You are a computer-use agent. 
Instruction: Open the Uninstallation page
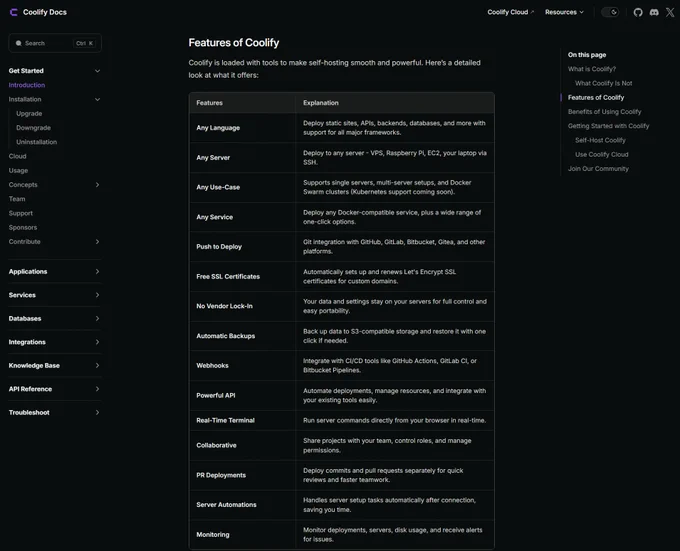coord(36,142)
